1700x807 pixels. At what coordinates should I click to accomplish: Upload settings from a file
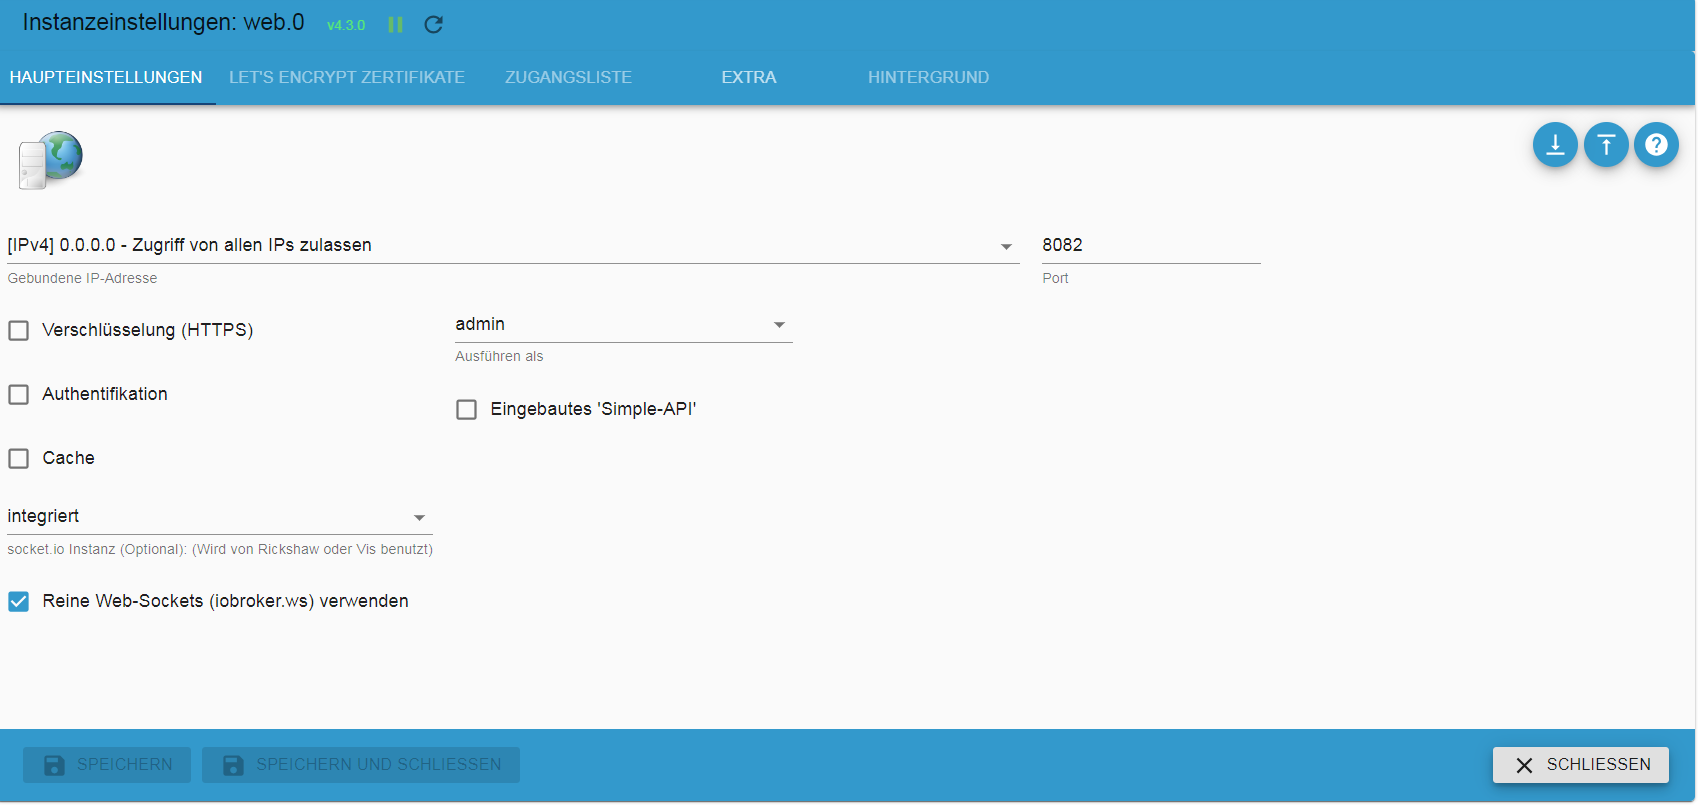[1606, 145]
